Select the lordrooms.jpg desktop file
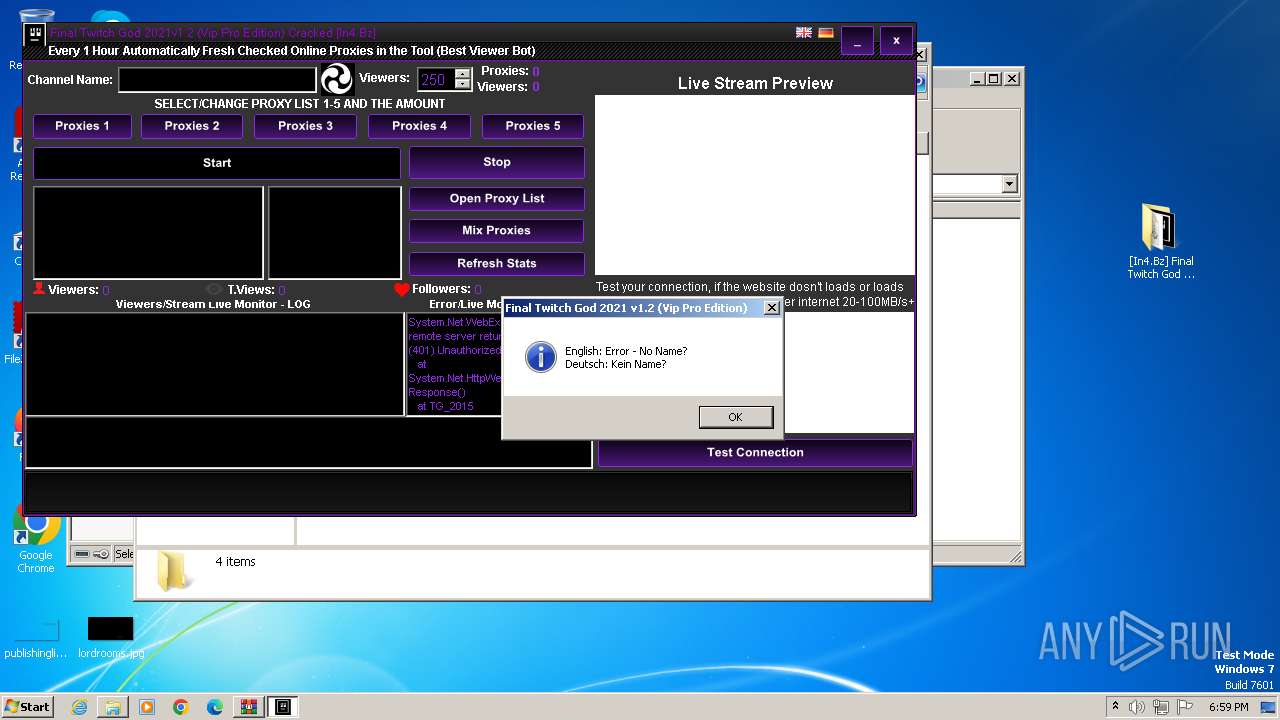The width and height of the screenshot is (1280, 720). coord(110,637)
